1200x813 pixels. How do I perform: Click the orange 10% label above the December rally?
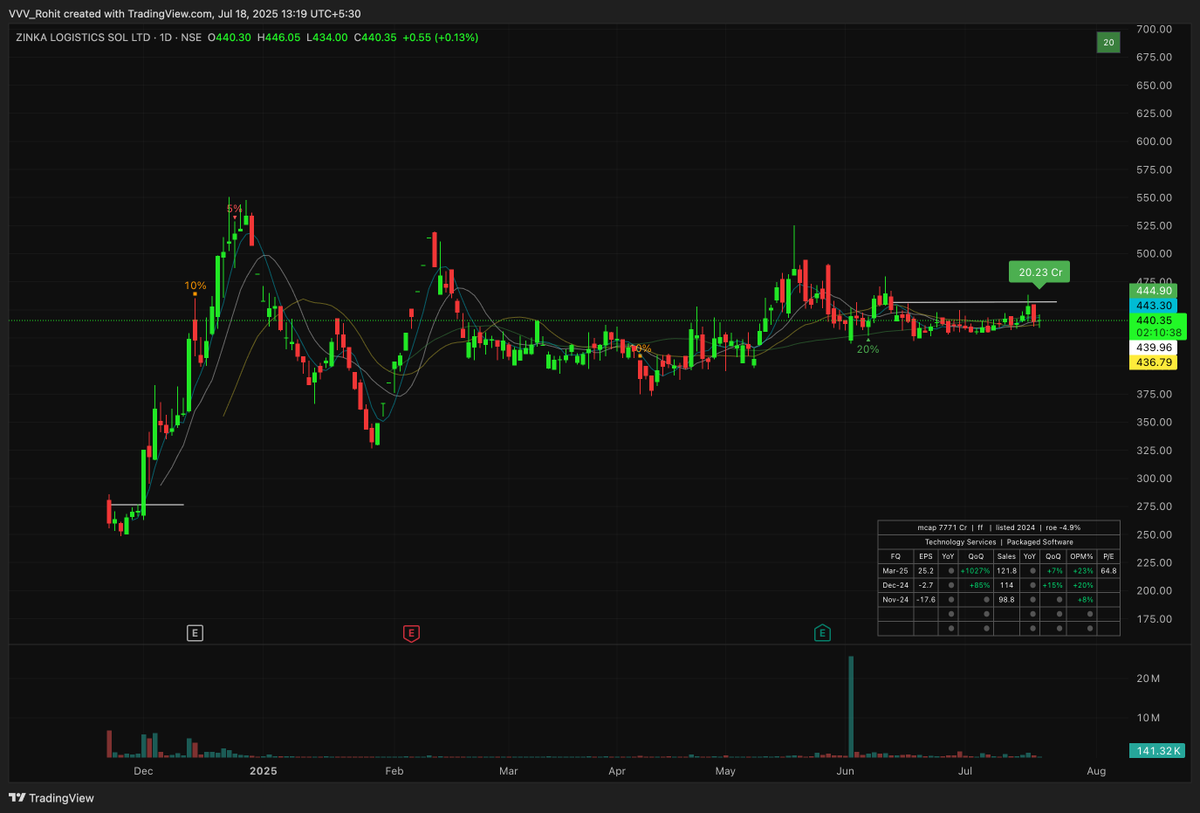tap(195, 286)
